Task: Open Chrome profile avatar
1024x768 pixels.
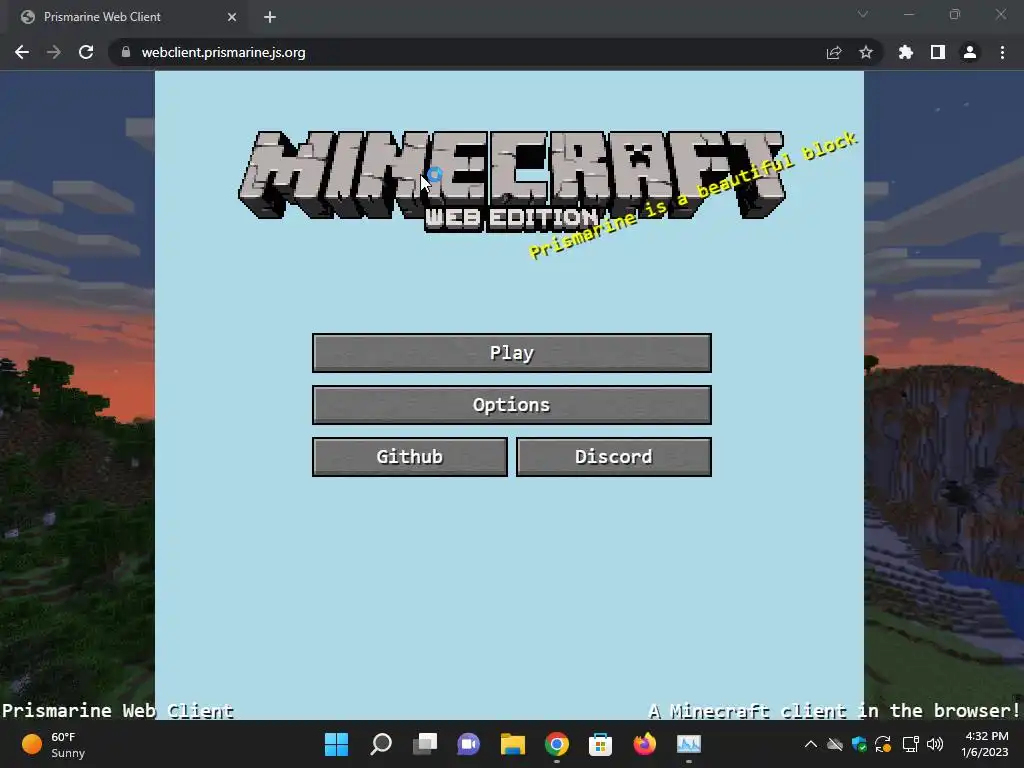Action: click(x=970, y=52)
